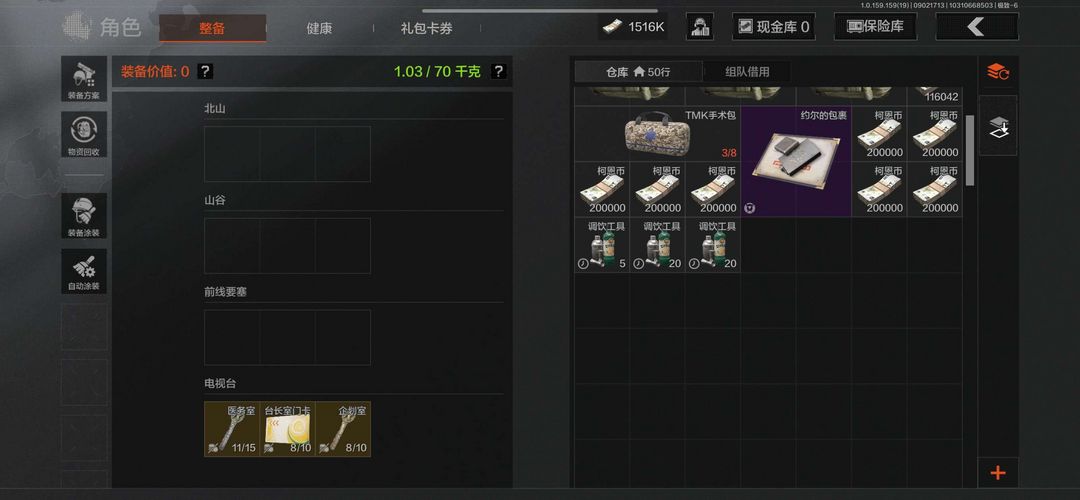Switch to the 健康 tab
The height and width of the screenshot is (500, 1080).
coord(319,28)
